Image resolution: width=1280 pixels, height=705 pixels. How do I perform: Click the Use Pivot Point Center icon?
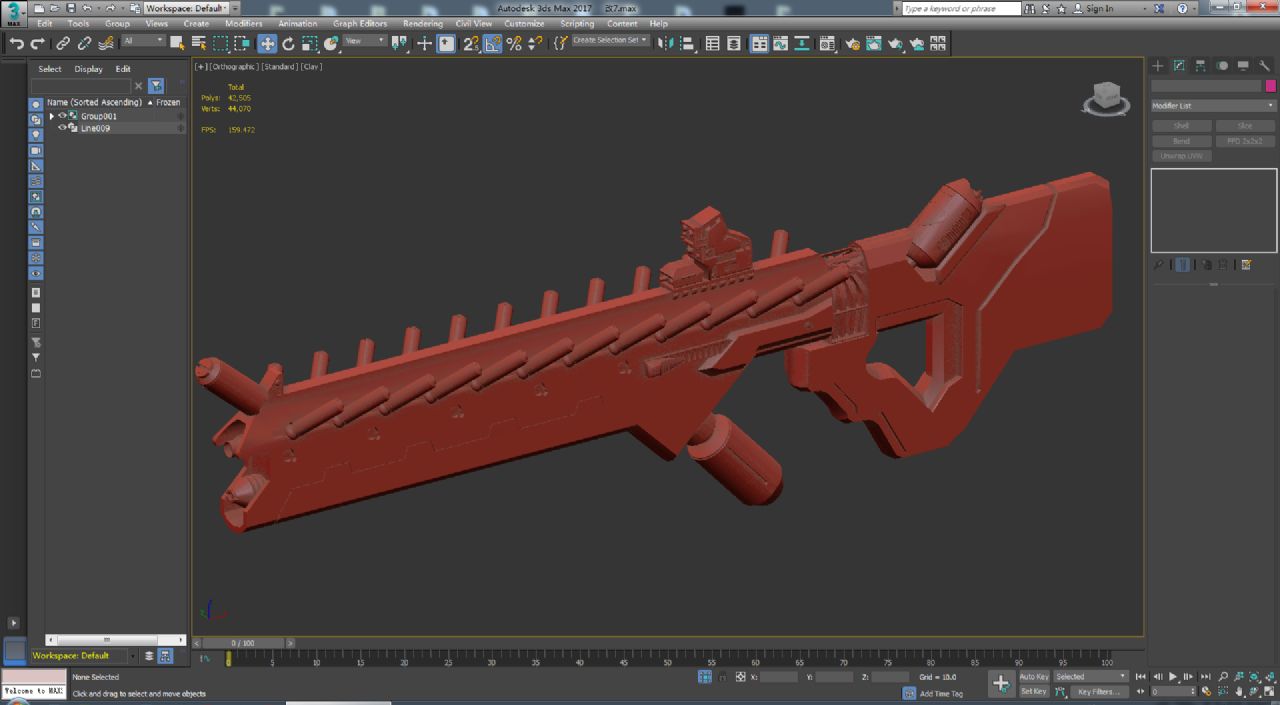pos(400,43)
